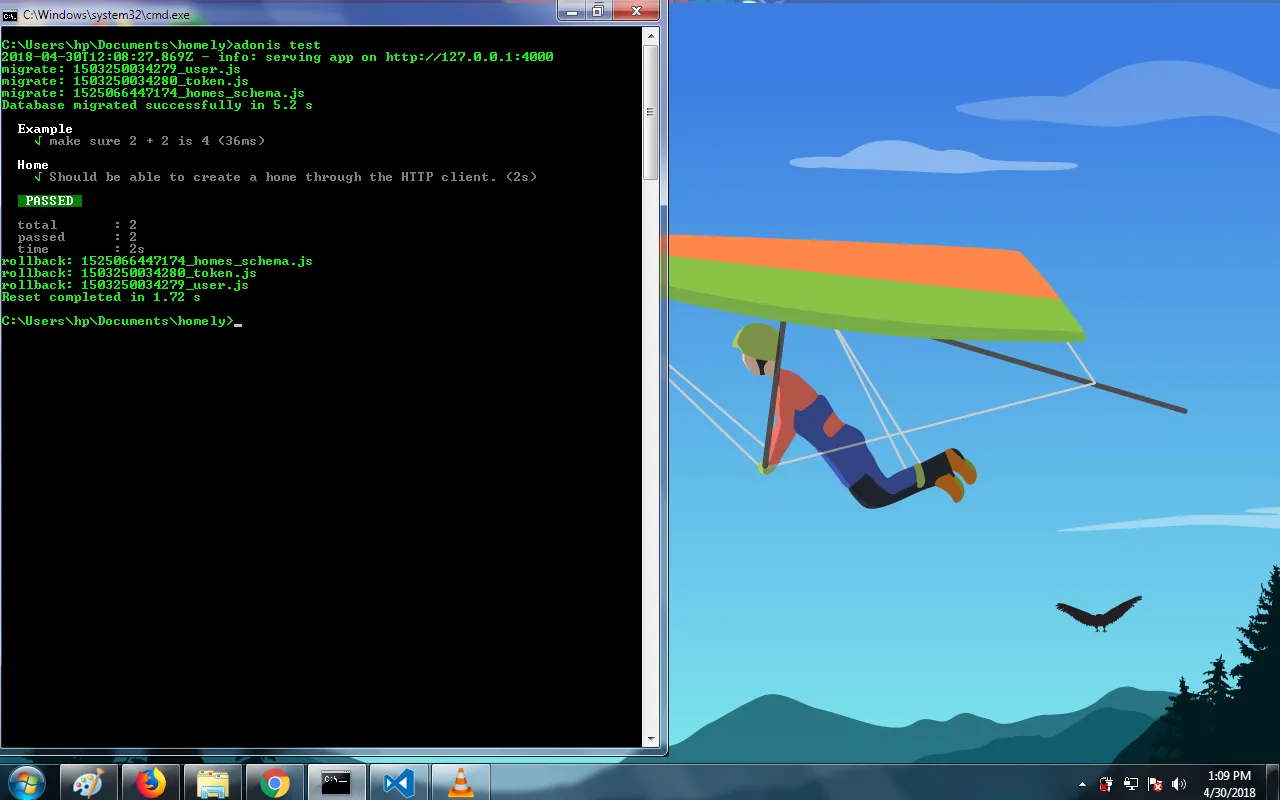Minimize the cmd.exe window
Screen dimensions: 1280x800
click(572, 11)
